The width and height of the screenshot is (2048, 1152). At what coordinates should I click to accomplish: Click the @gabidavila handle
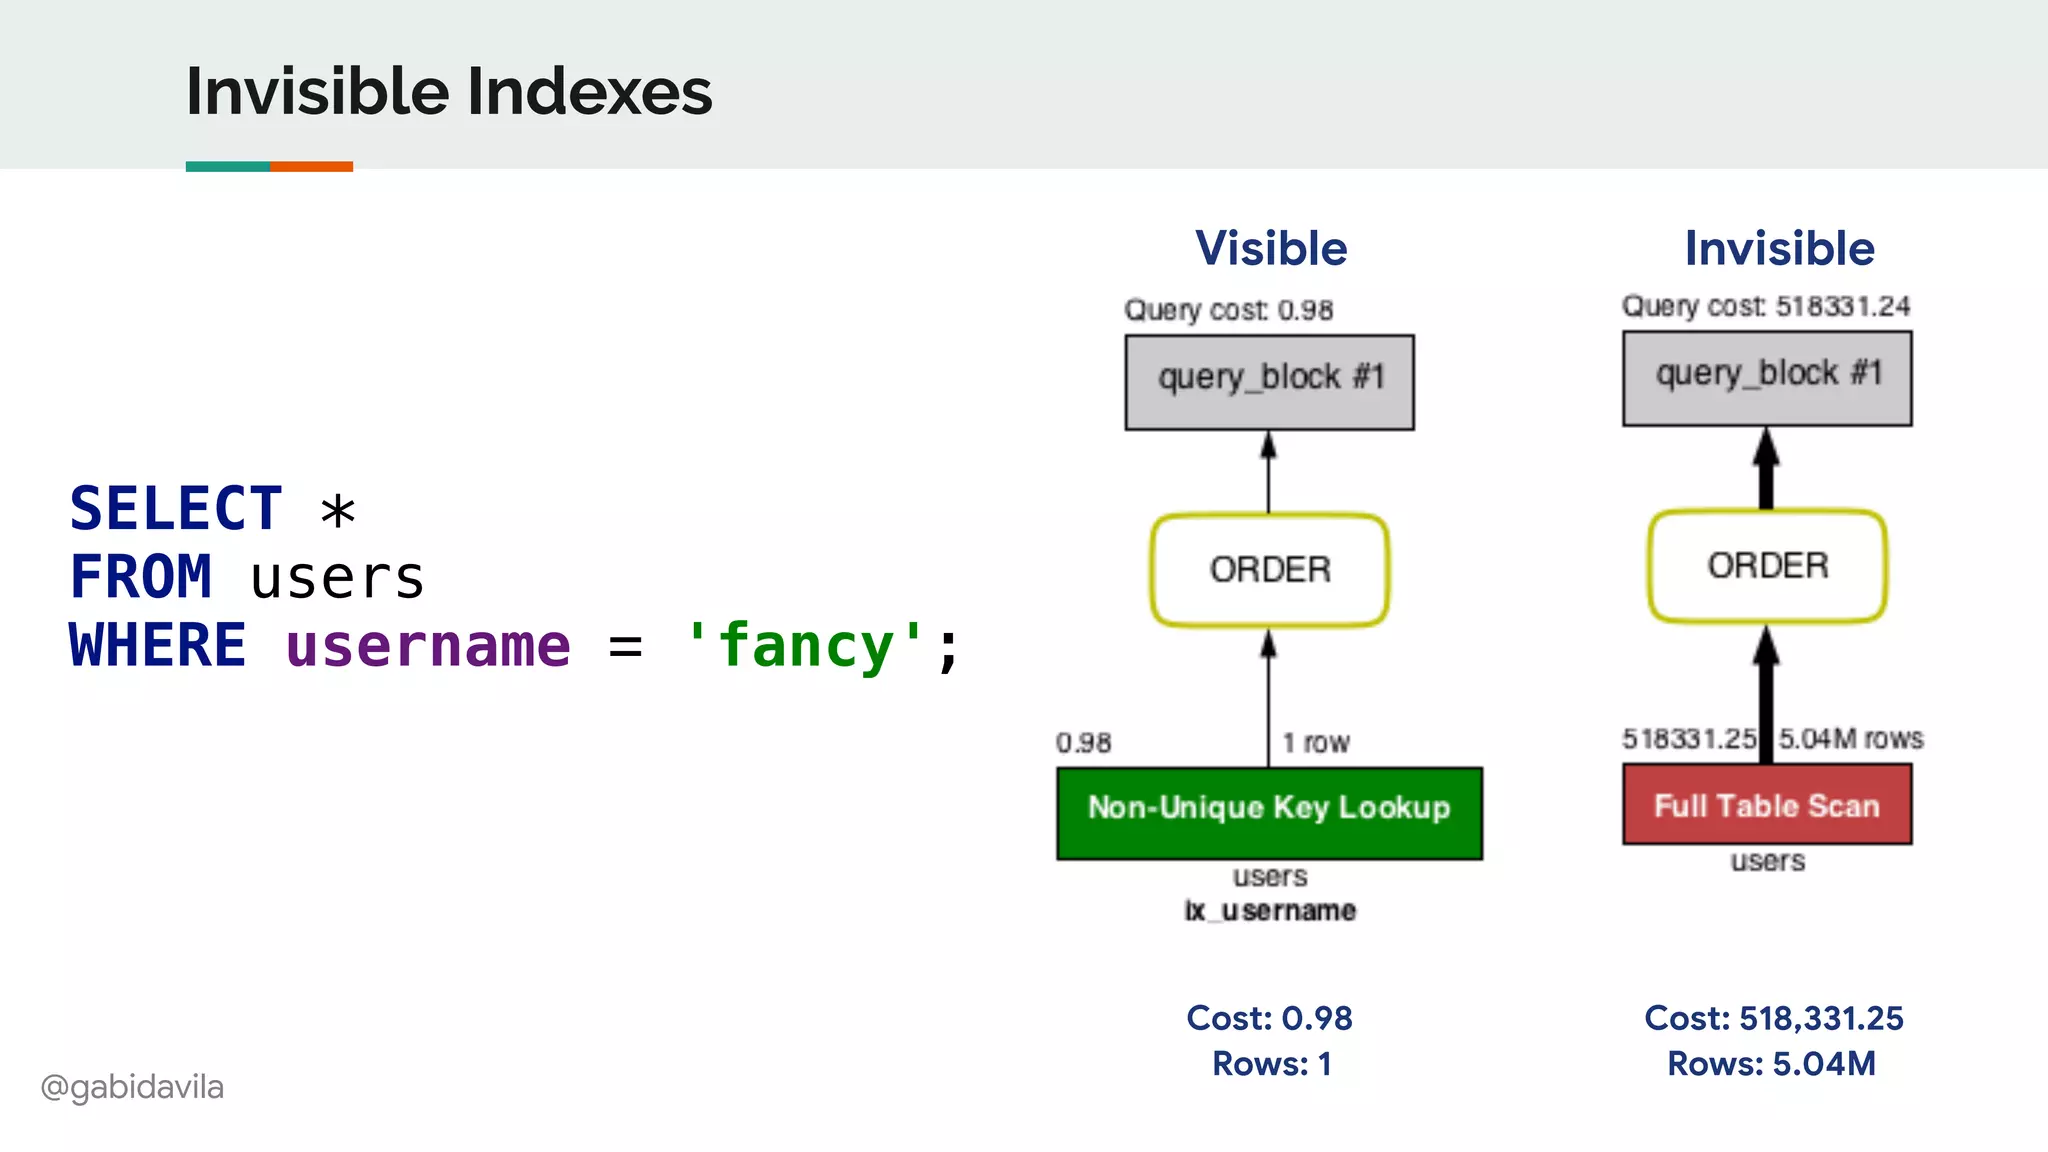click(x=132, y=1087)
